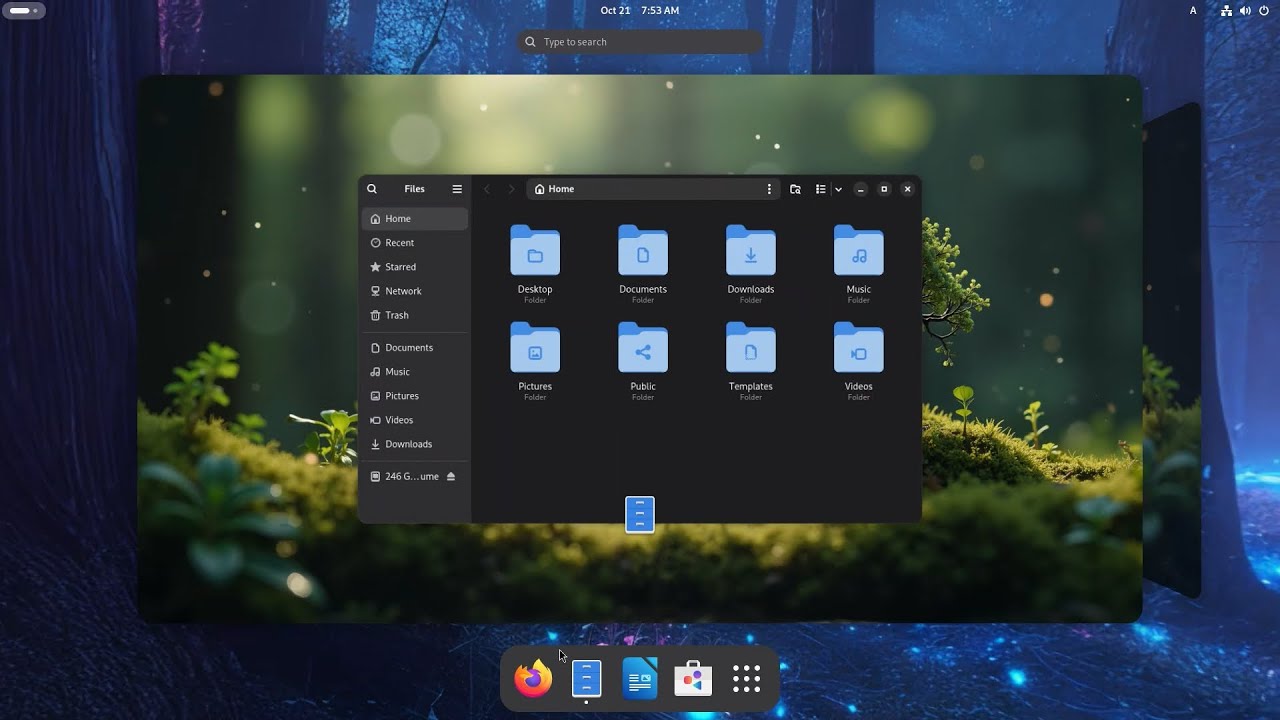The image size is (1280, 720).
Task: Show the applications grid from dock
Action: pyautogui.click(x=747, y=679)
